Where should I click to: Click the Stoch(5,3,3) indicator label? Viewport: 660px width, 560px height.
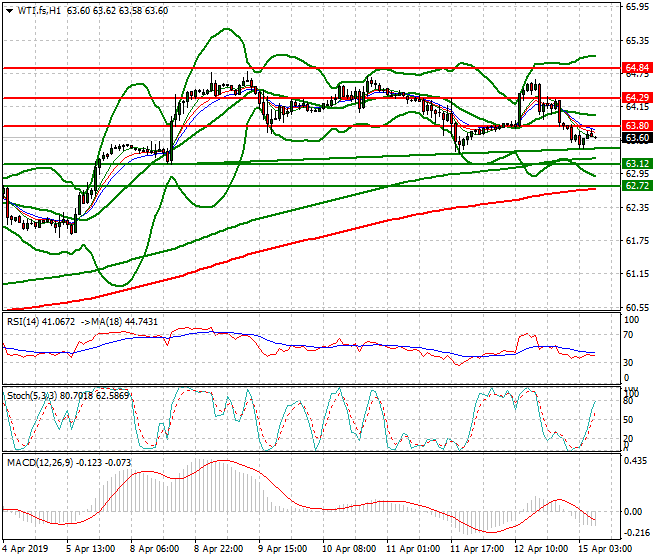click(x=34, y=396)
